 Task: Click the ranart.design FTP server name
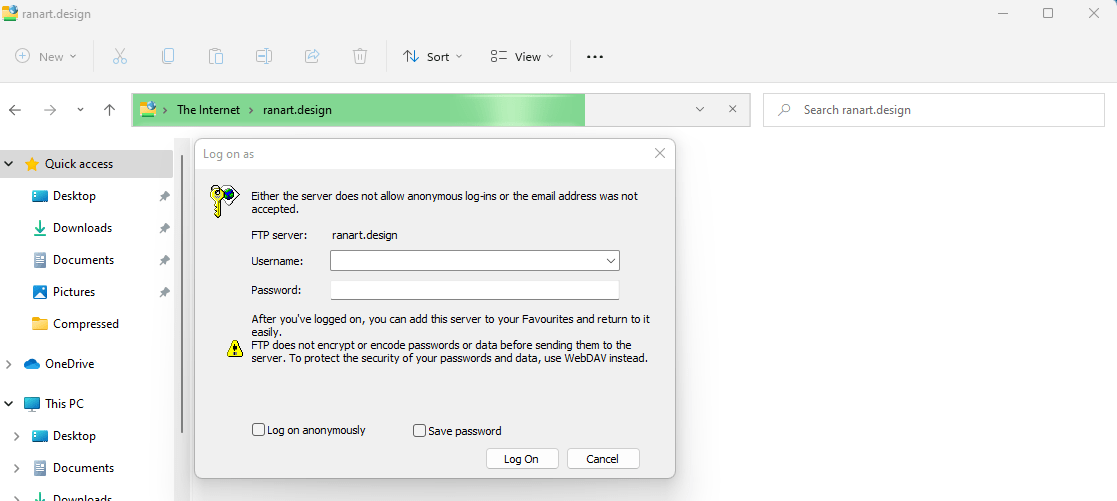click(365, 235)
